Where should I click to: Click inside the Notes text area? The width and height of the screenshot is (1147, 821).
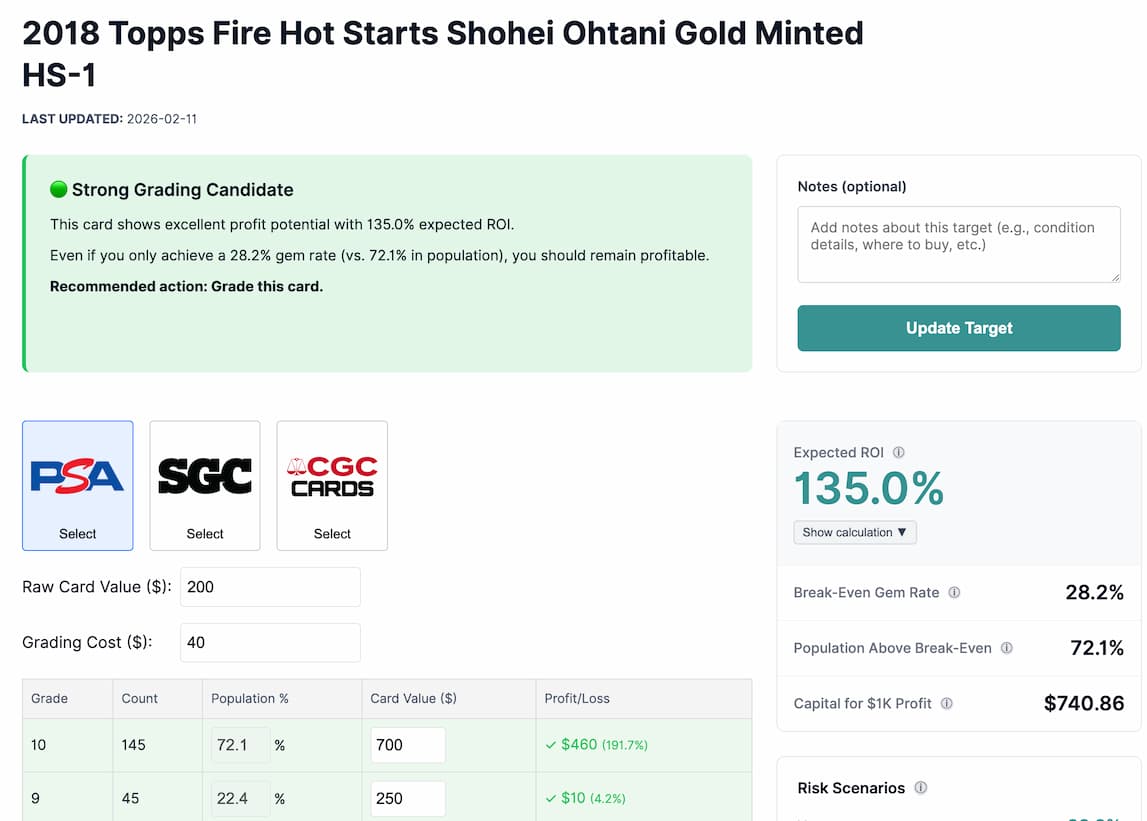click(x=958, y=244)
